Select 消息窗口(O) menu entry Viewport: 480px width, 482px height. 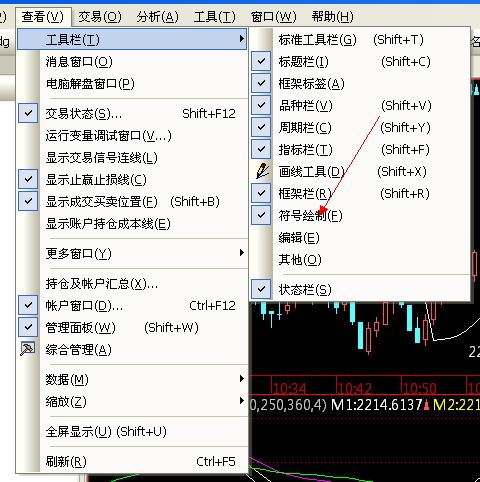point(132,61)
